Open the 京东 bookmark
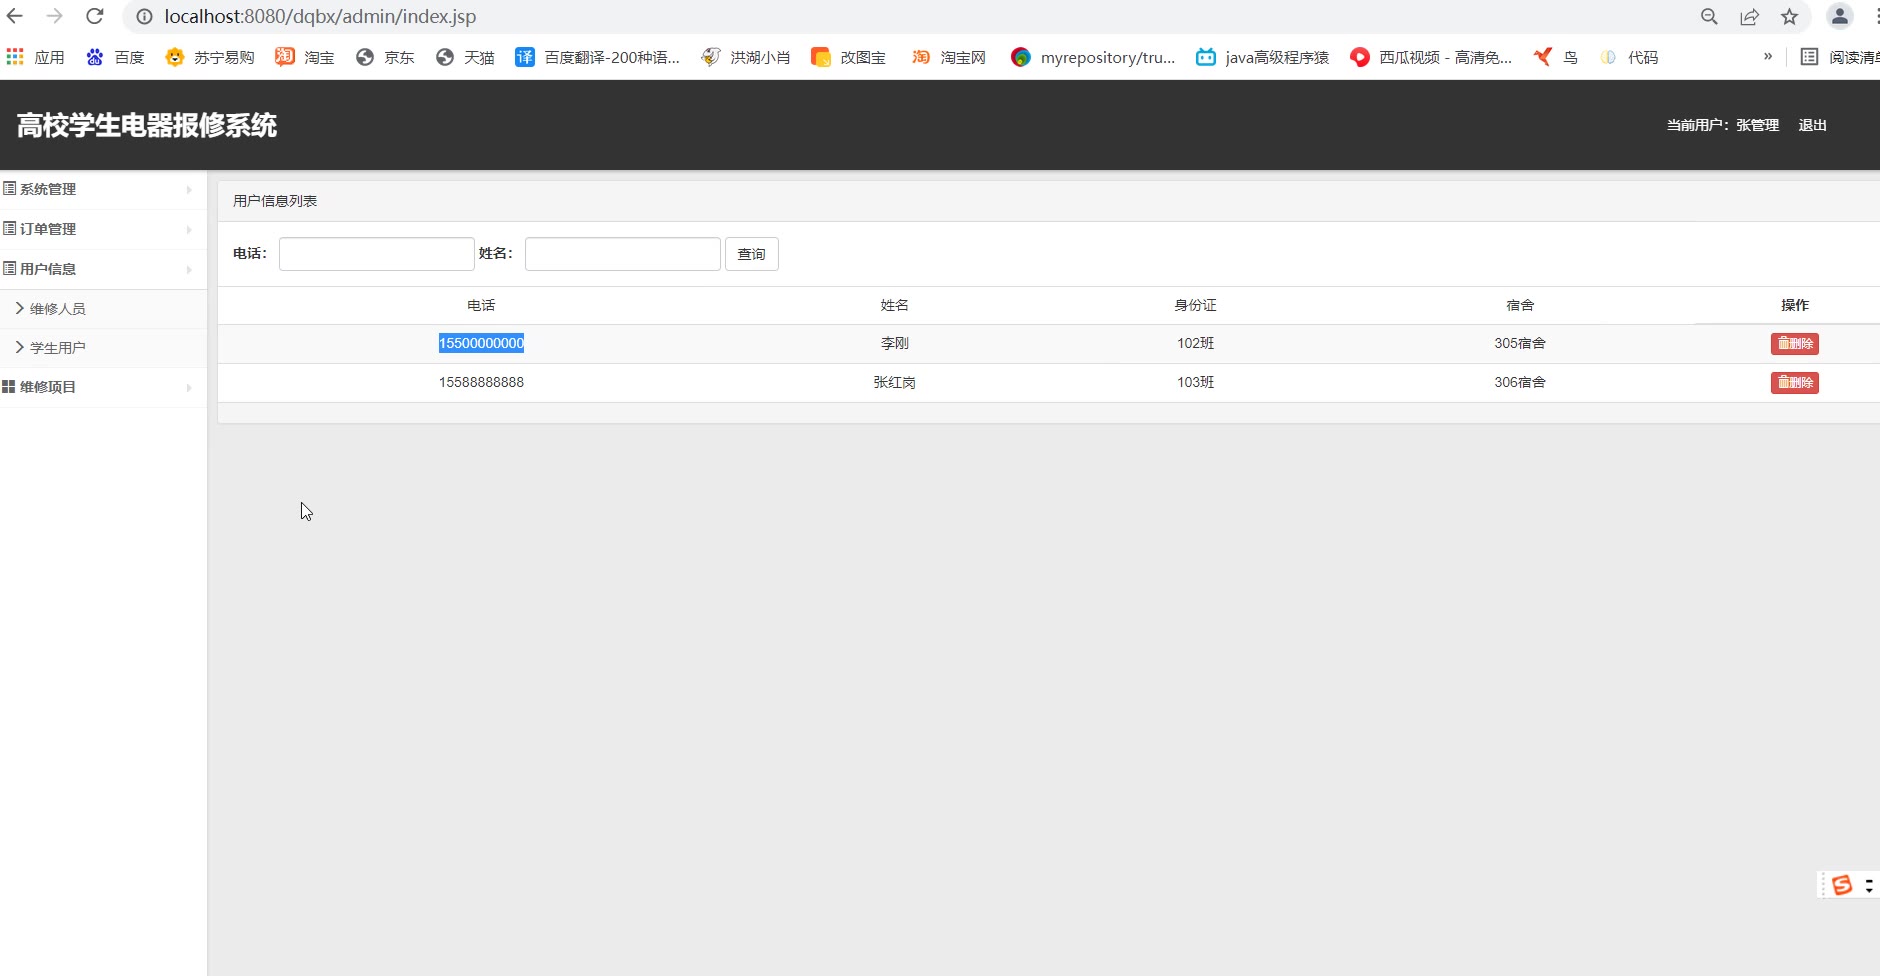The image size is (1880, 976). [385, 57]
